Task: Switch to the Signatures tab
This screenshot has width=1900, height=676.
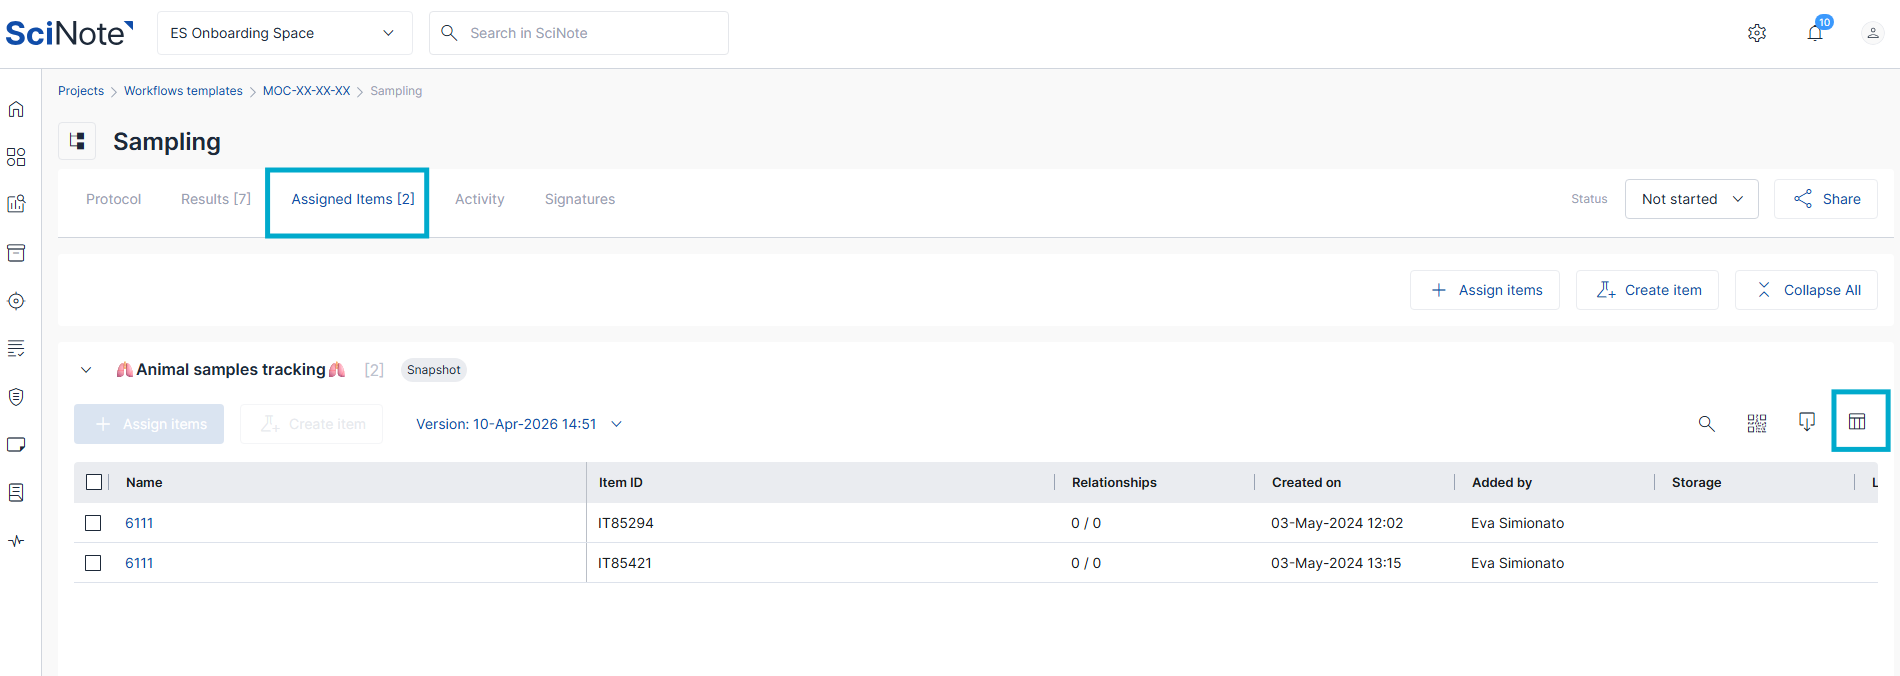Action: pos(579,199)
